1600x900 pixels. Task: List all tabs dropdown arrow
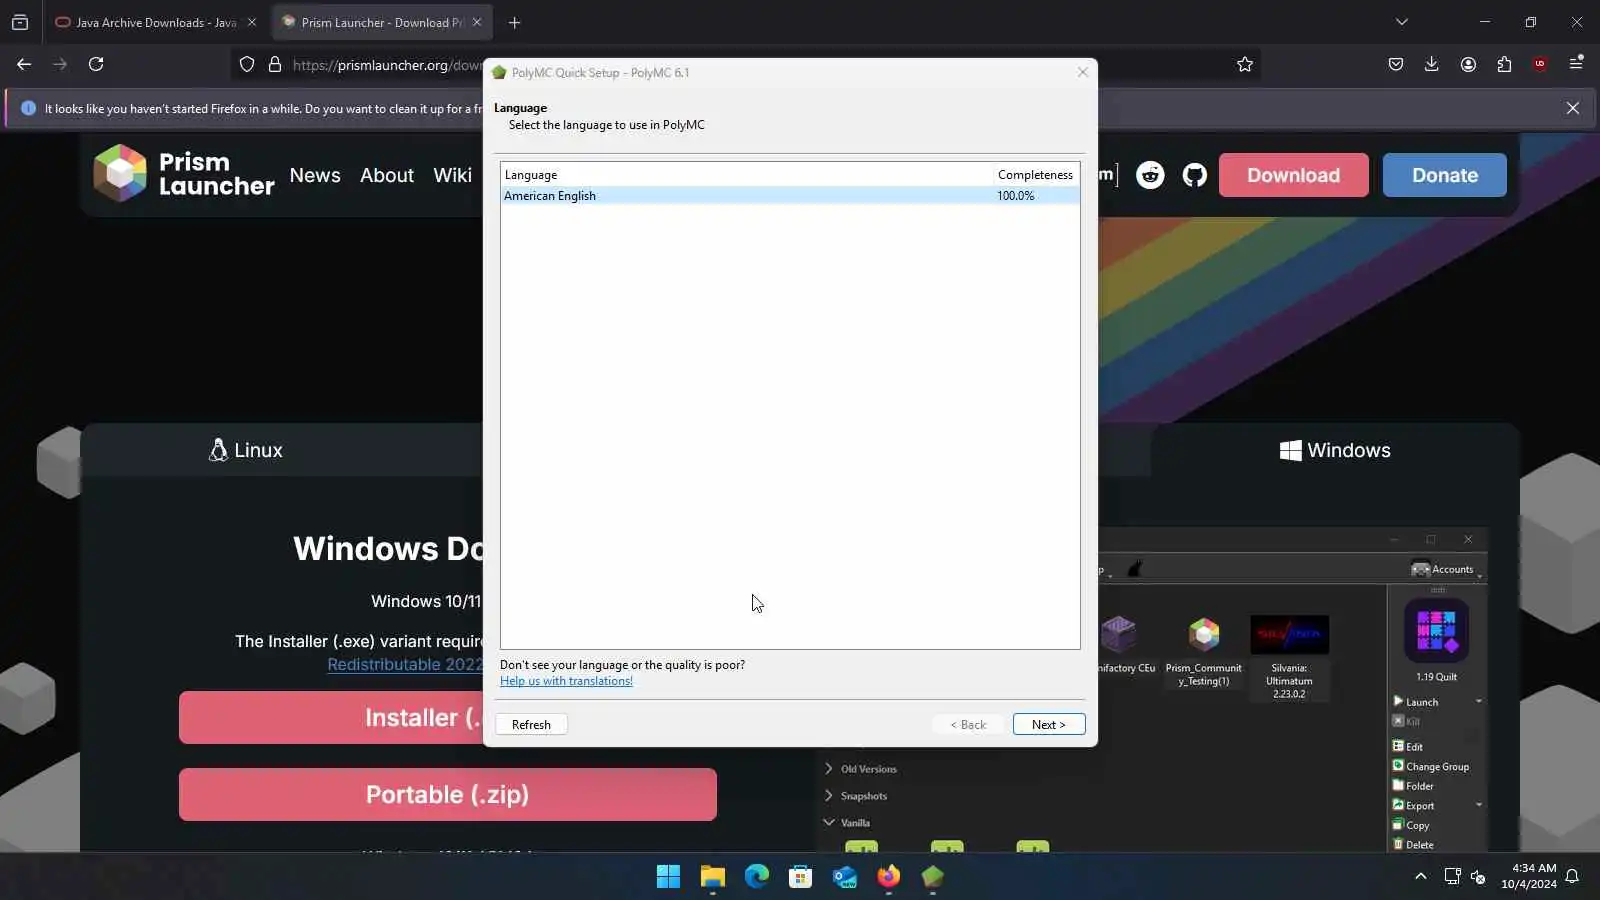click(x=1402, y=22)
